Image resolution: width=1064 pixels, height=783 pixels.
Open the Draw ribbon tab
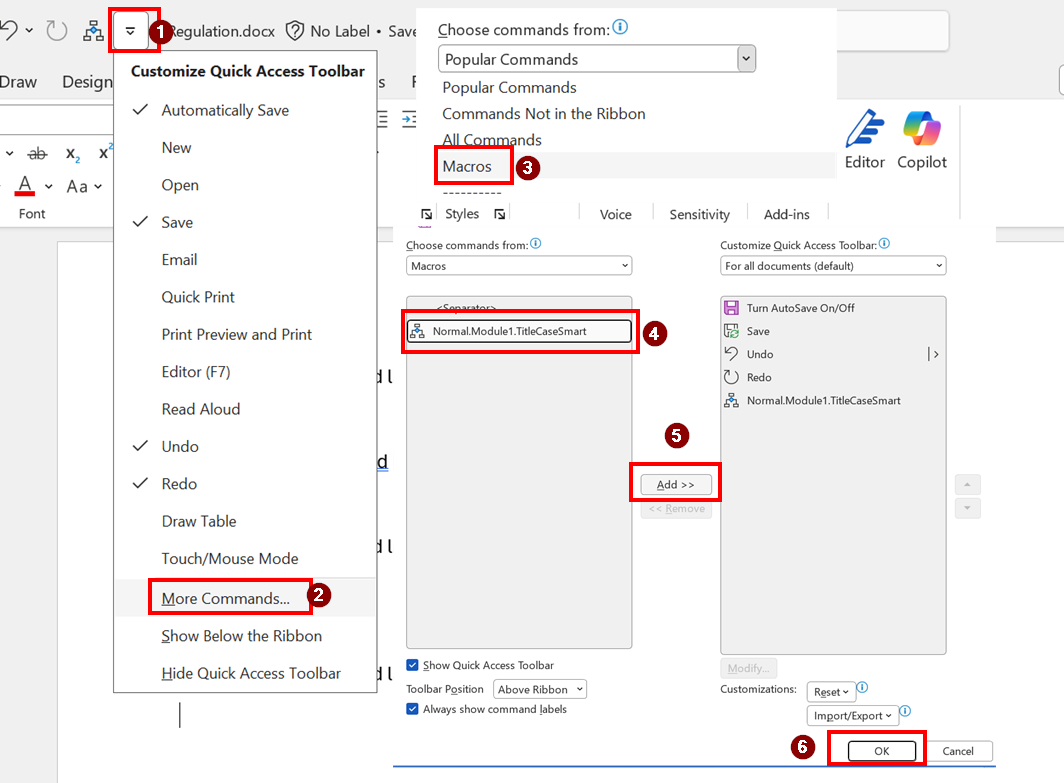click(18, 82)
